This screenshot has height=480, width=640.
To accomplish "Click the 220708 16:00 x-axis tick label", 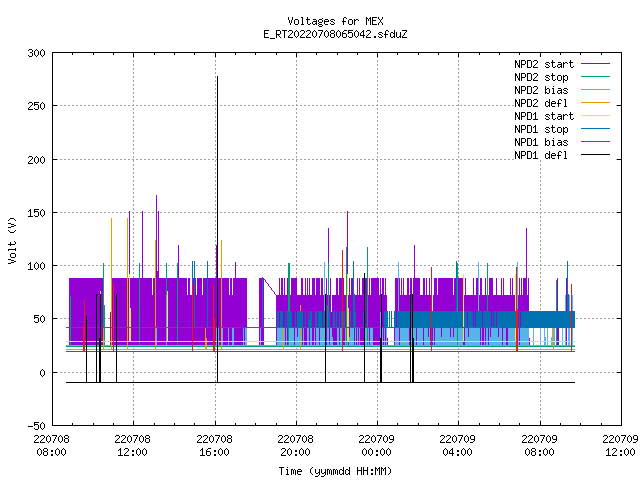I will click(x=214, y=445).
